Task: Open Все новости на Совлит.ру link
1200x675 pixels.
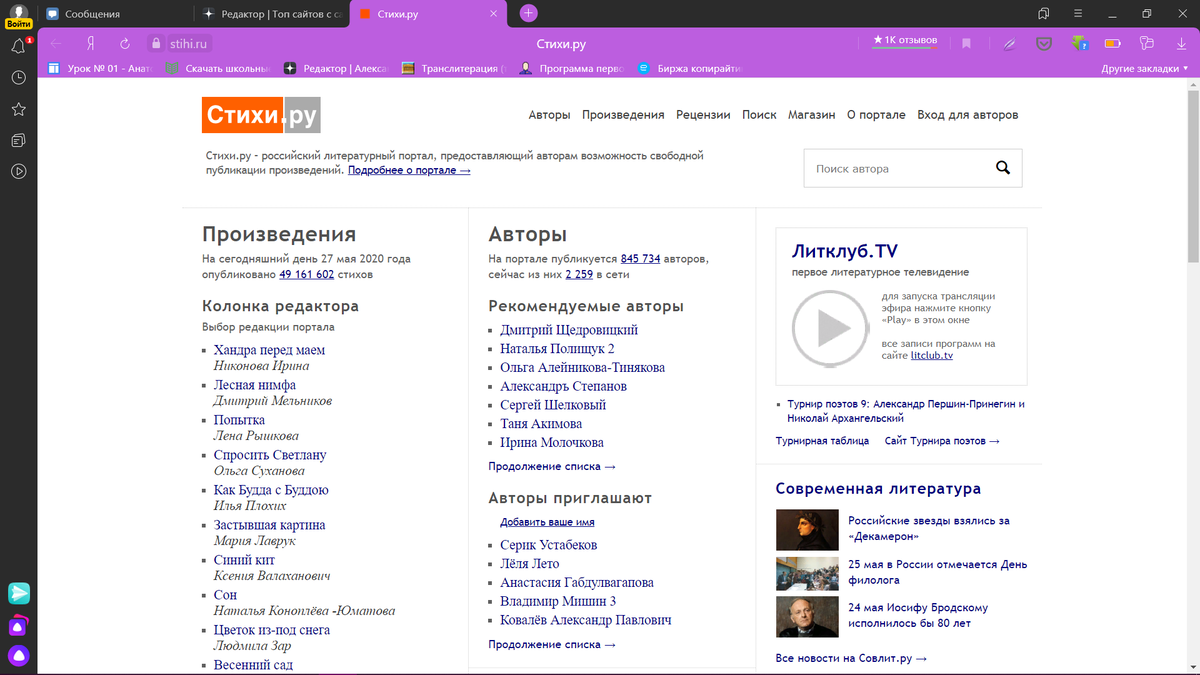Action: (851, 659)
